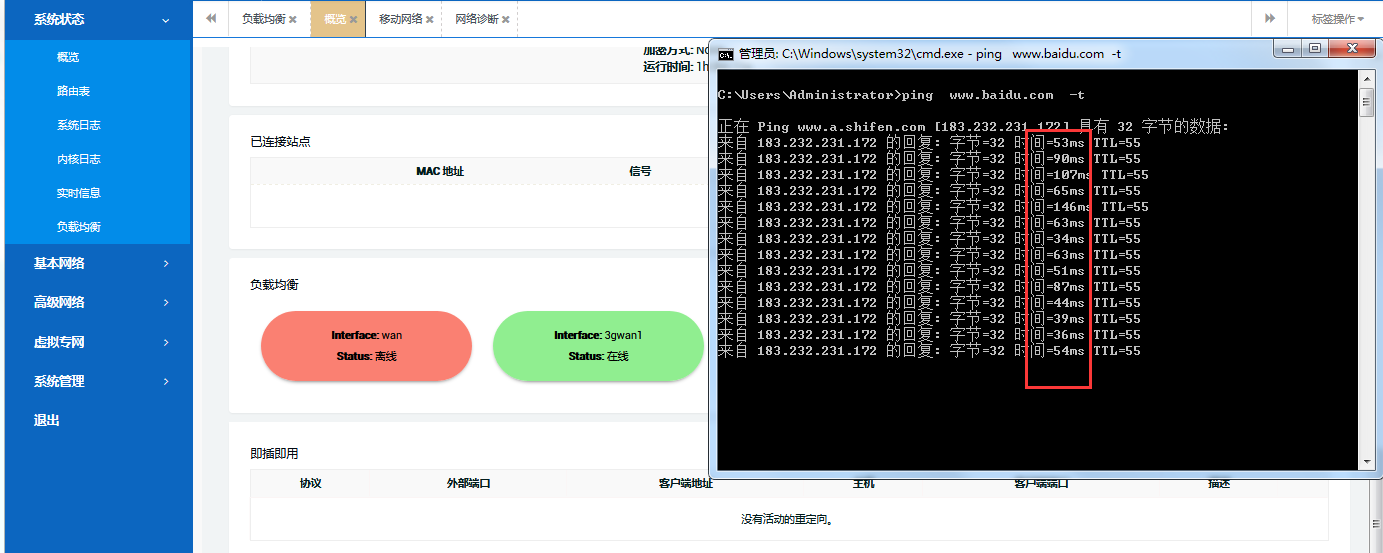Close the 负载均衡 tab using its x
The image size is (1383, 553).
[293, 20]
